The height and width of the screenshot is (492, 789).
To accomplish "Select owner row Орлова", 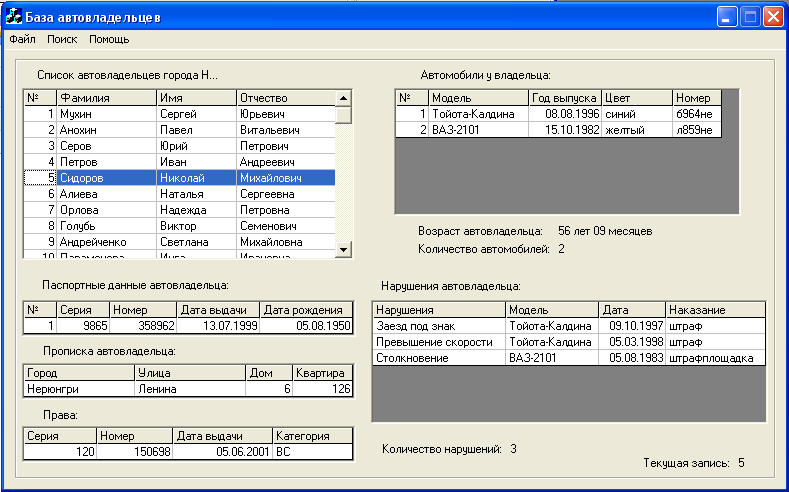I will tap(180, 210).
